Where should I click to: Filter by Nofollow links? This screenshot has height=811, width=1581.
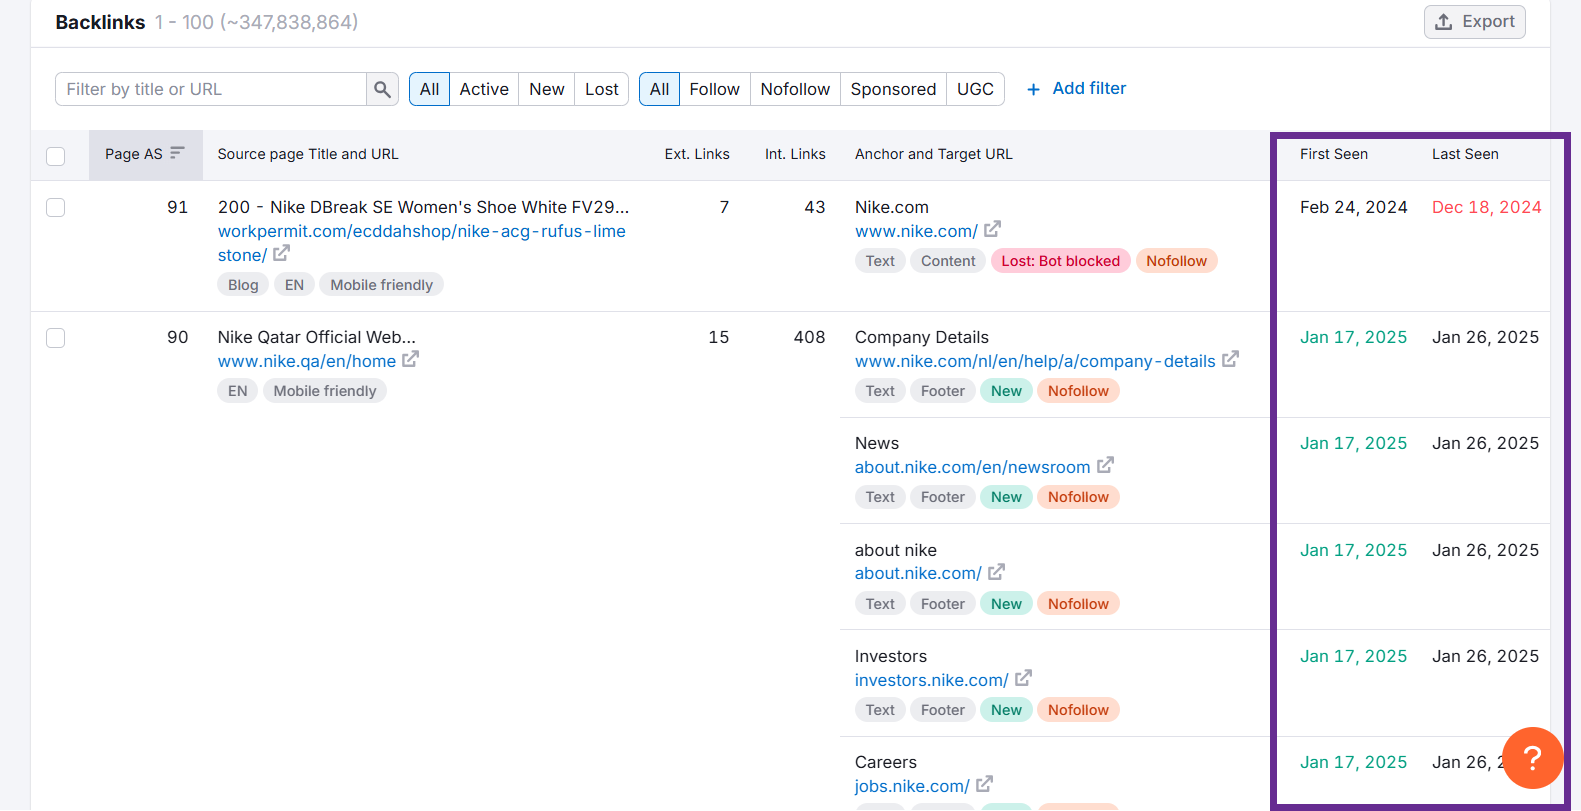[x=795, y=89]
